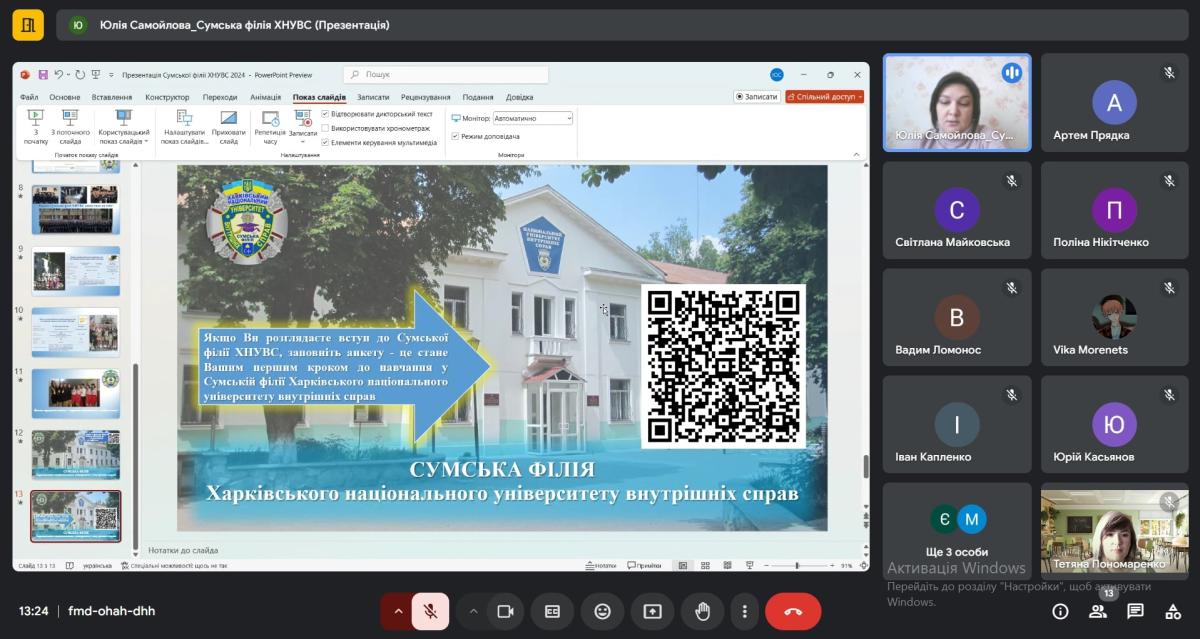Open the Конструктор tab
This screenshot has height=639, width=1200.
pyautogui.click(x=167, y=97)
